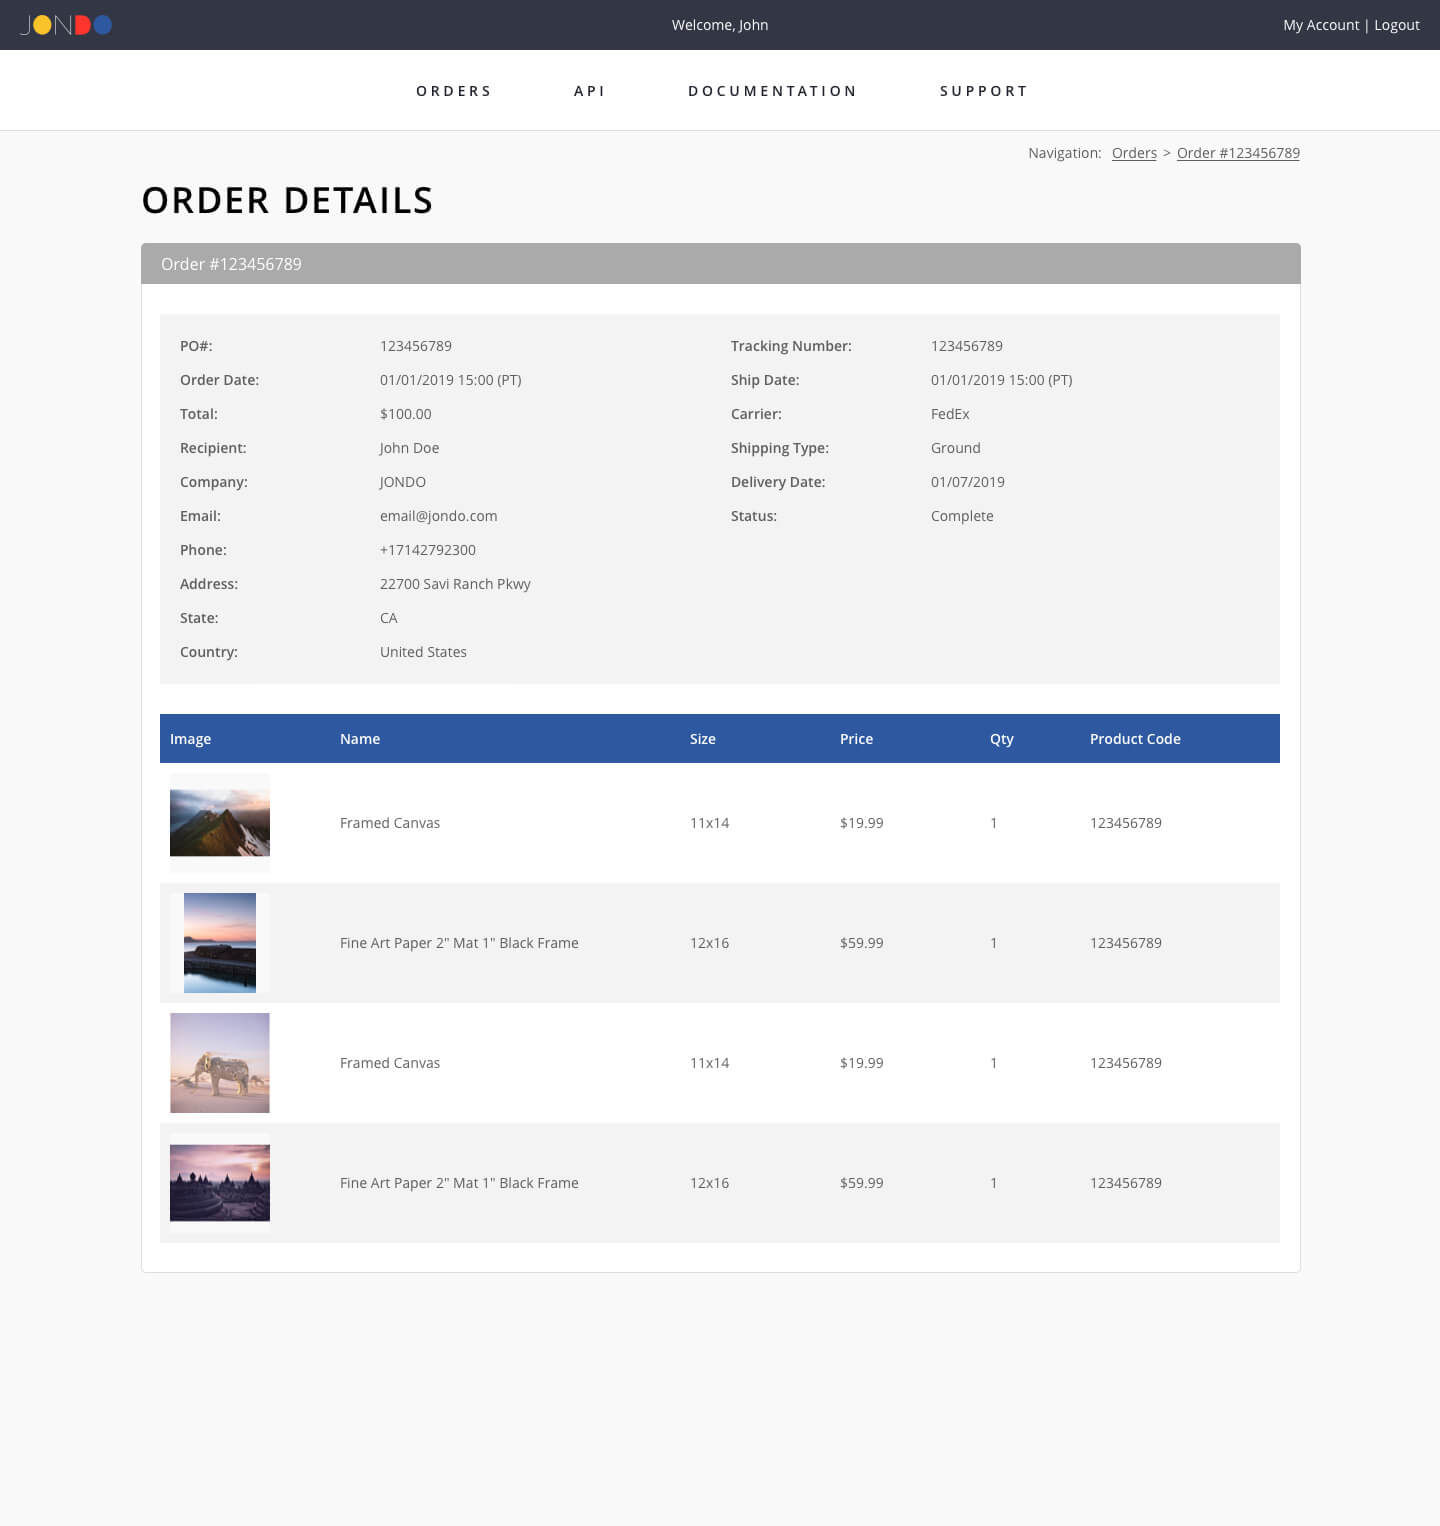Open the sunset seascape product thumbnail

pyautogui.click(x=220, y=943)
